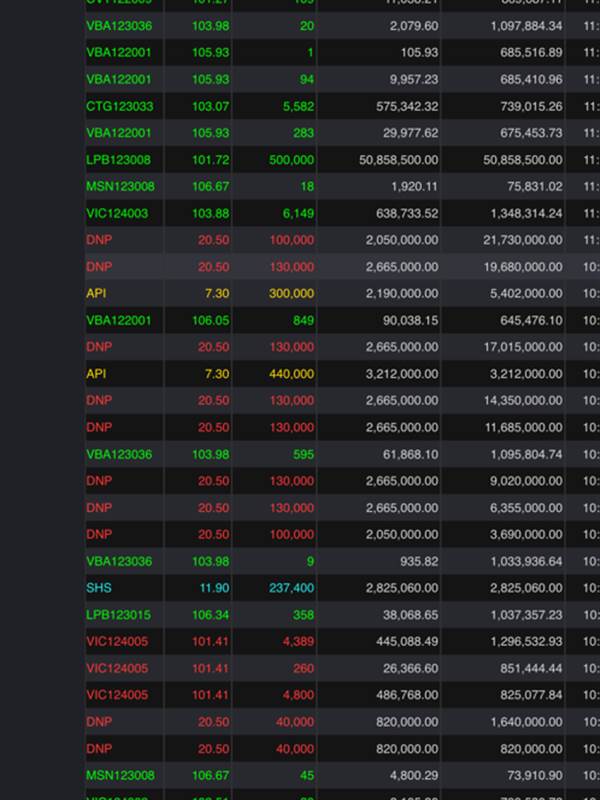The image size is (600, 800).
Task: Select the value 1,348,314.24
Action: [527, 213]
